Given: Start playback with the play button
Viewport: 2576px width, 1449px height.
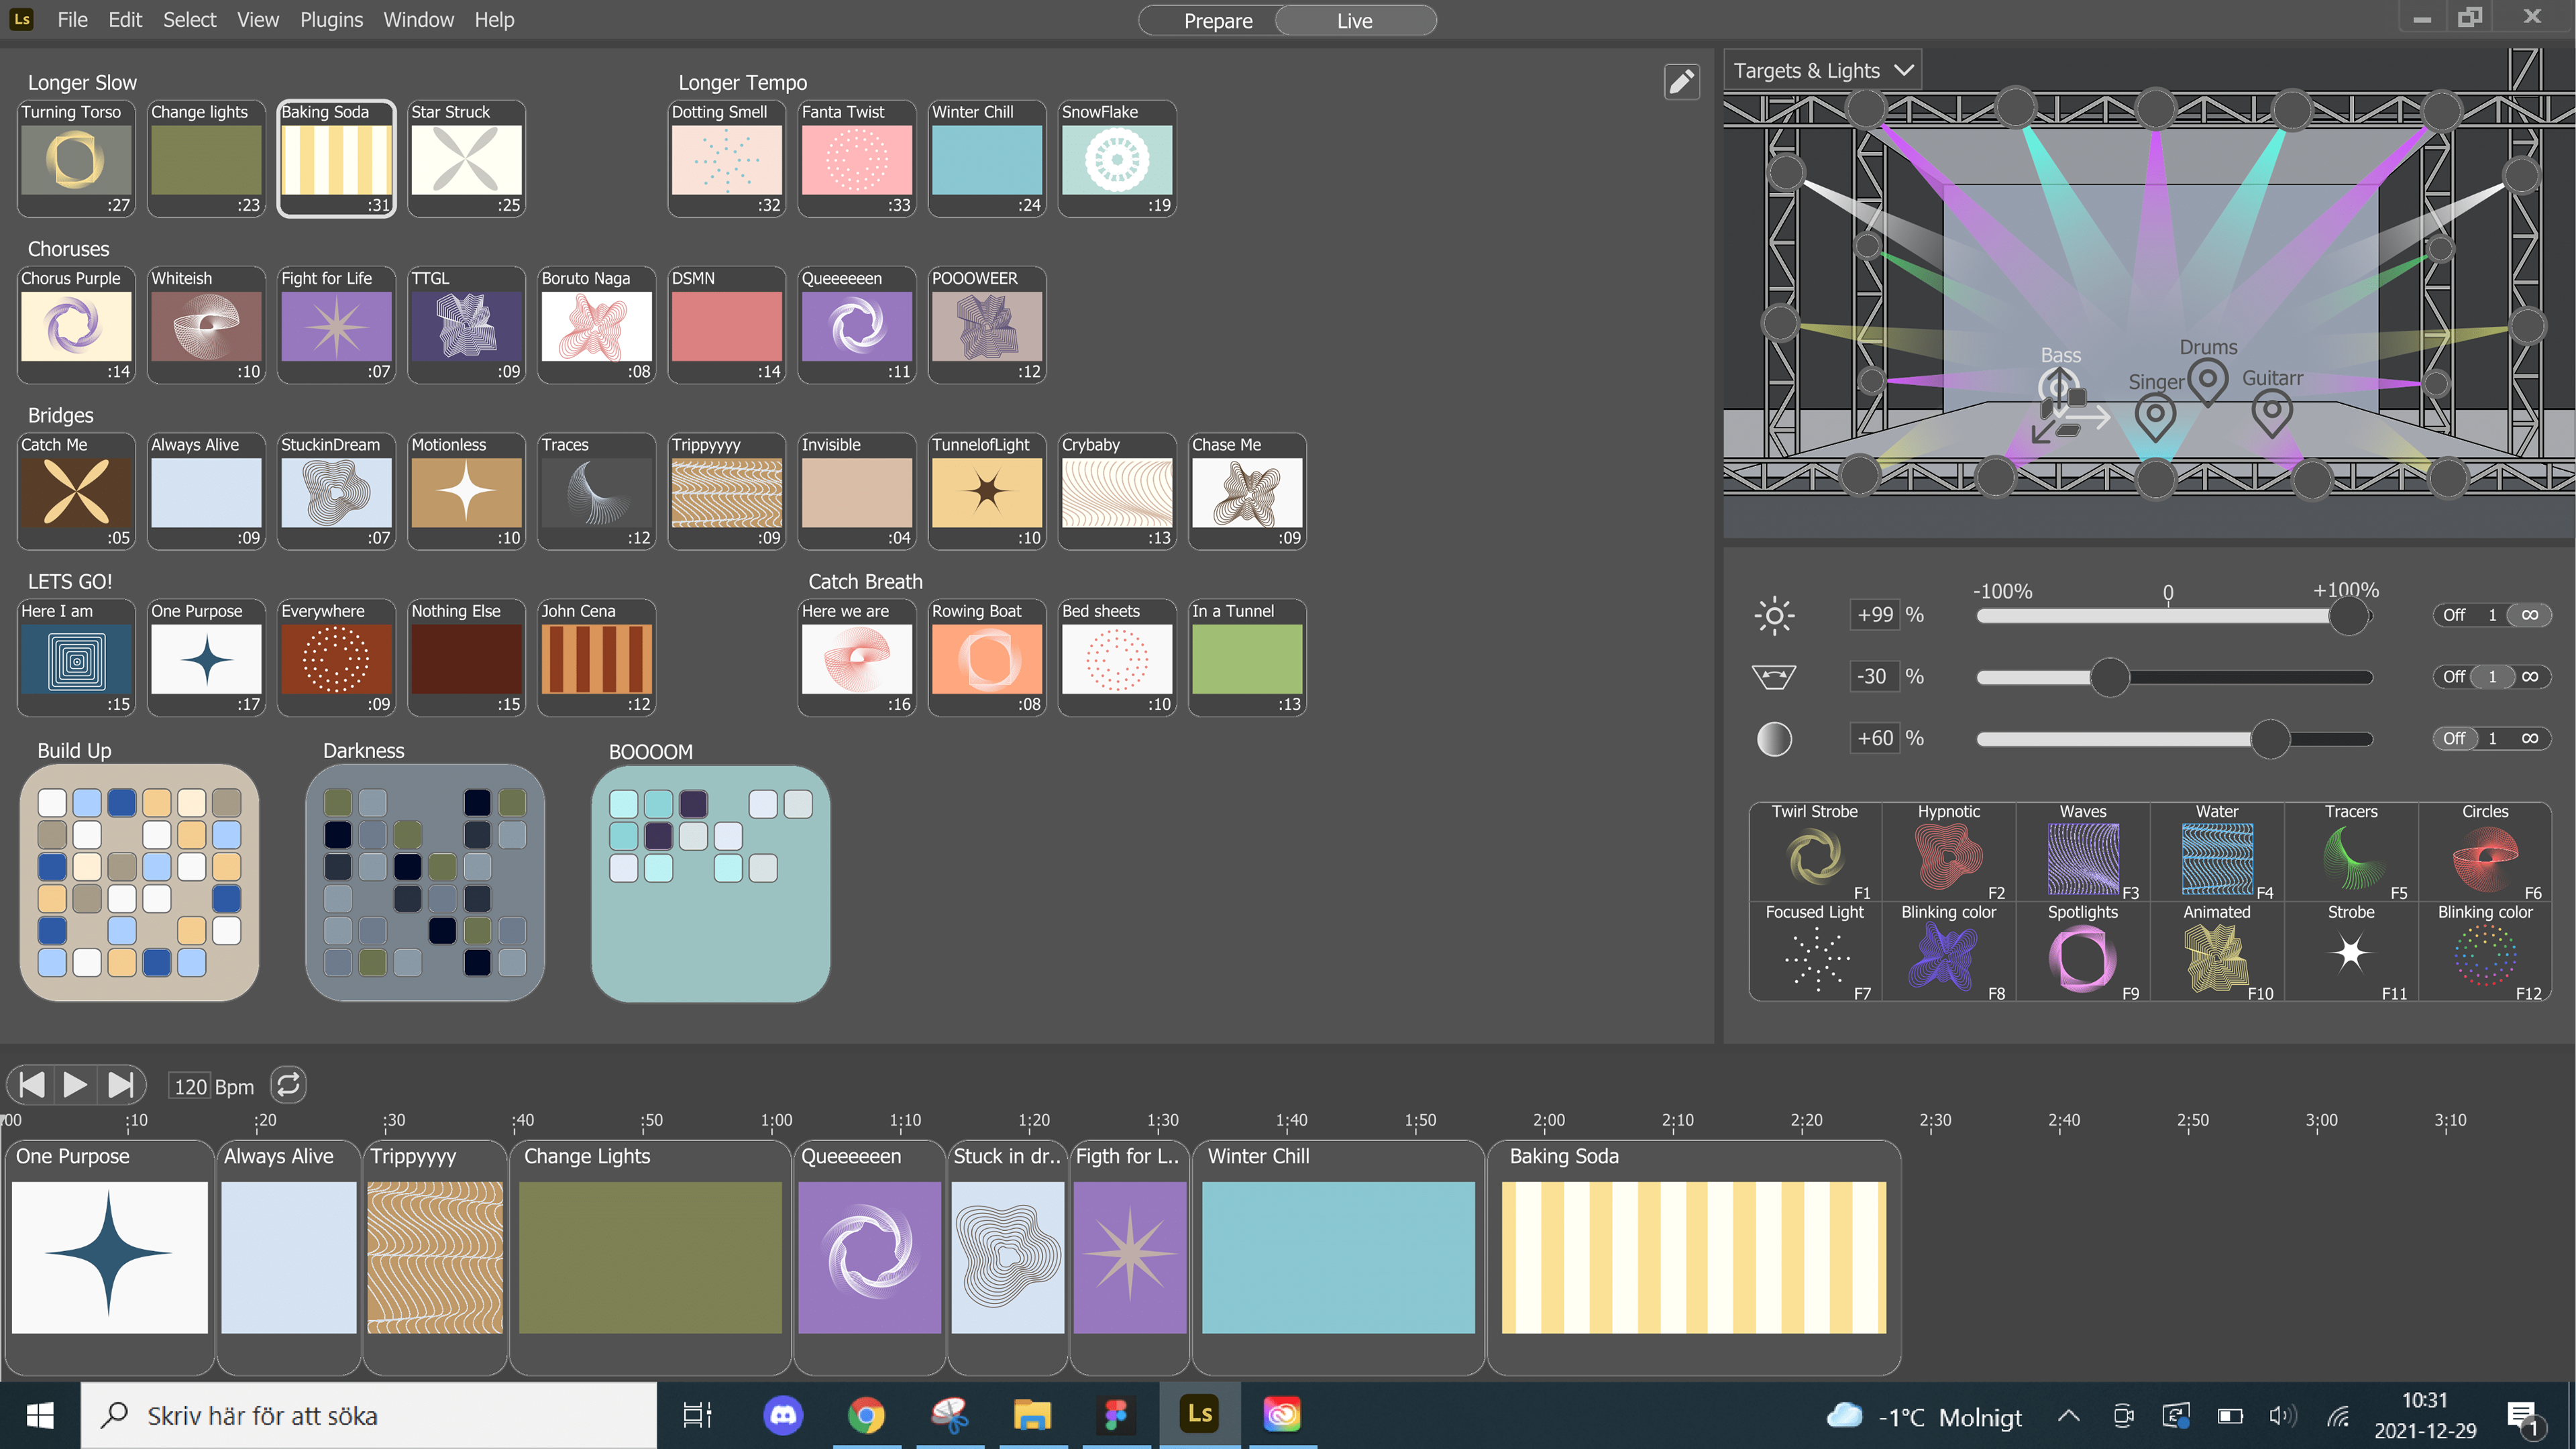Looking at the screenshot, I should [74, 1085].
